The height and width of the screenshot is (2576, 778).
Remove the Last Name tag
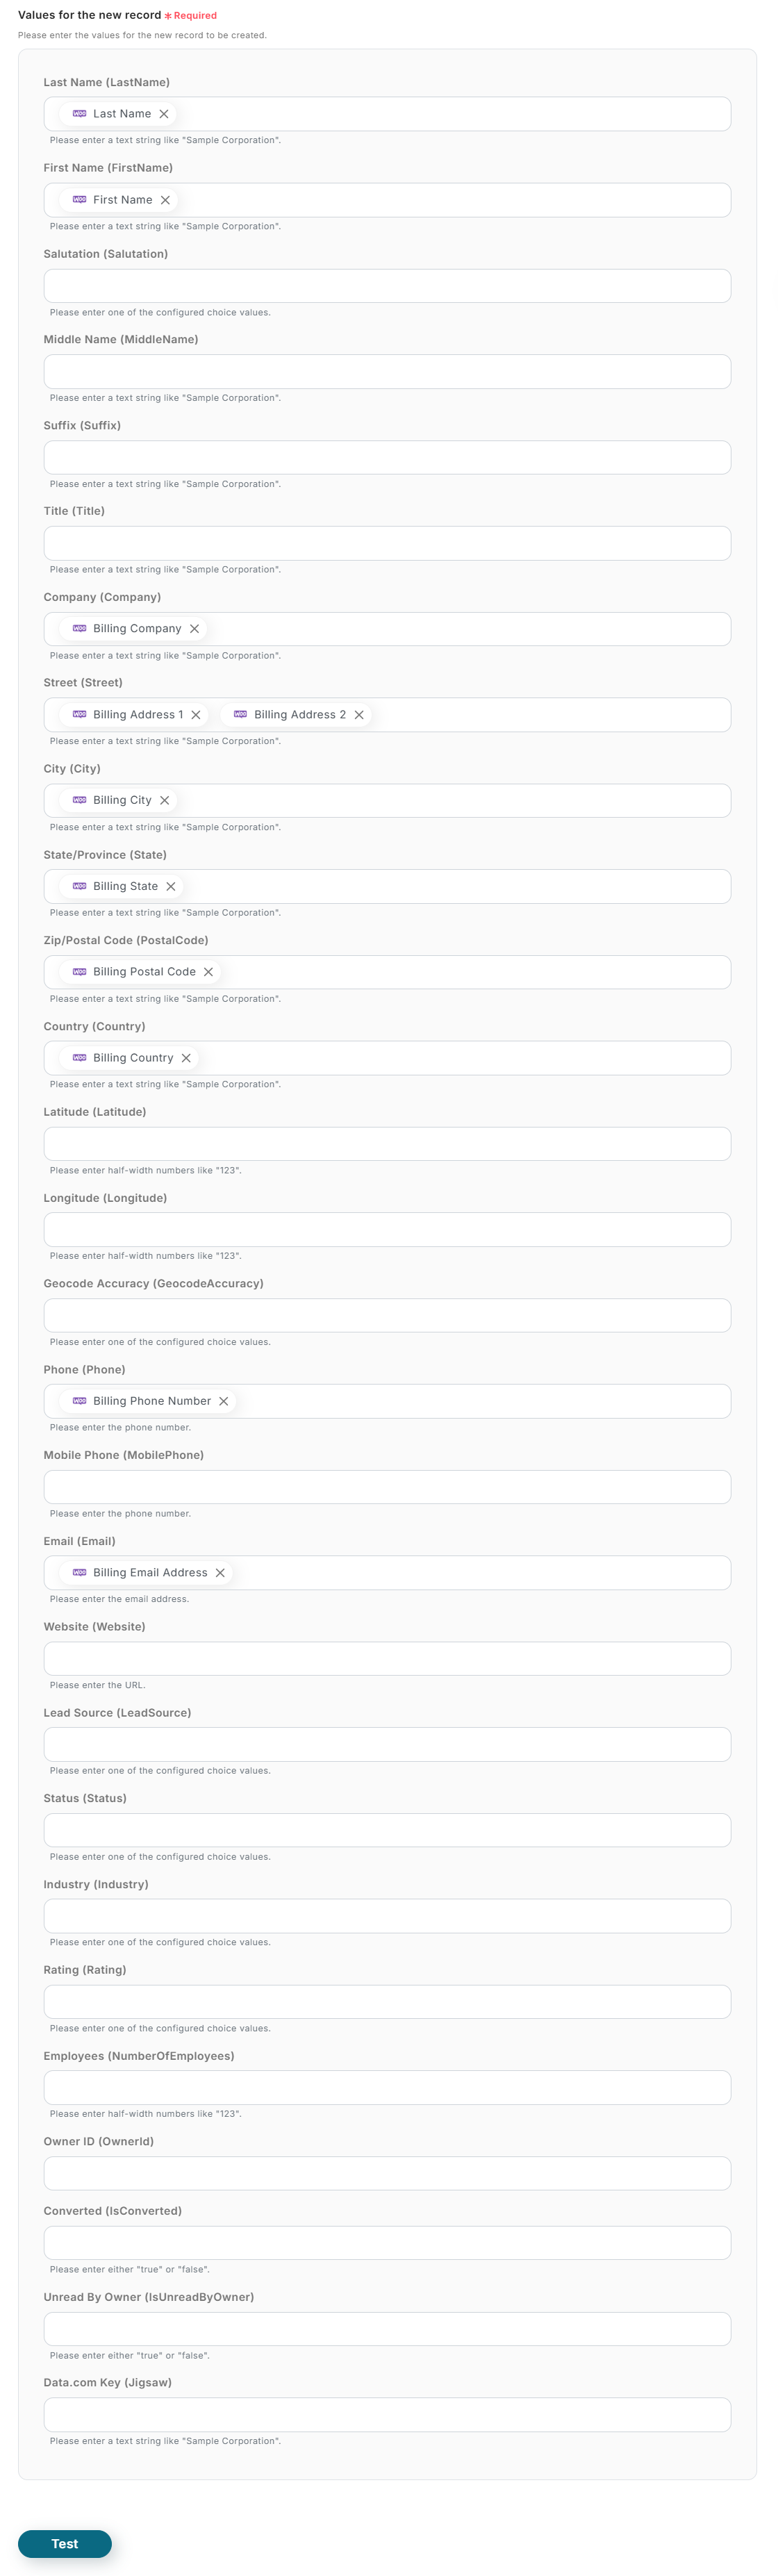(x=164, y=114)
